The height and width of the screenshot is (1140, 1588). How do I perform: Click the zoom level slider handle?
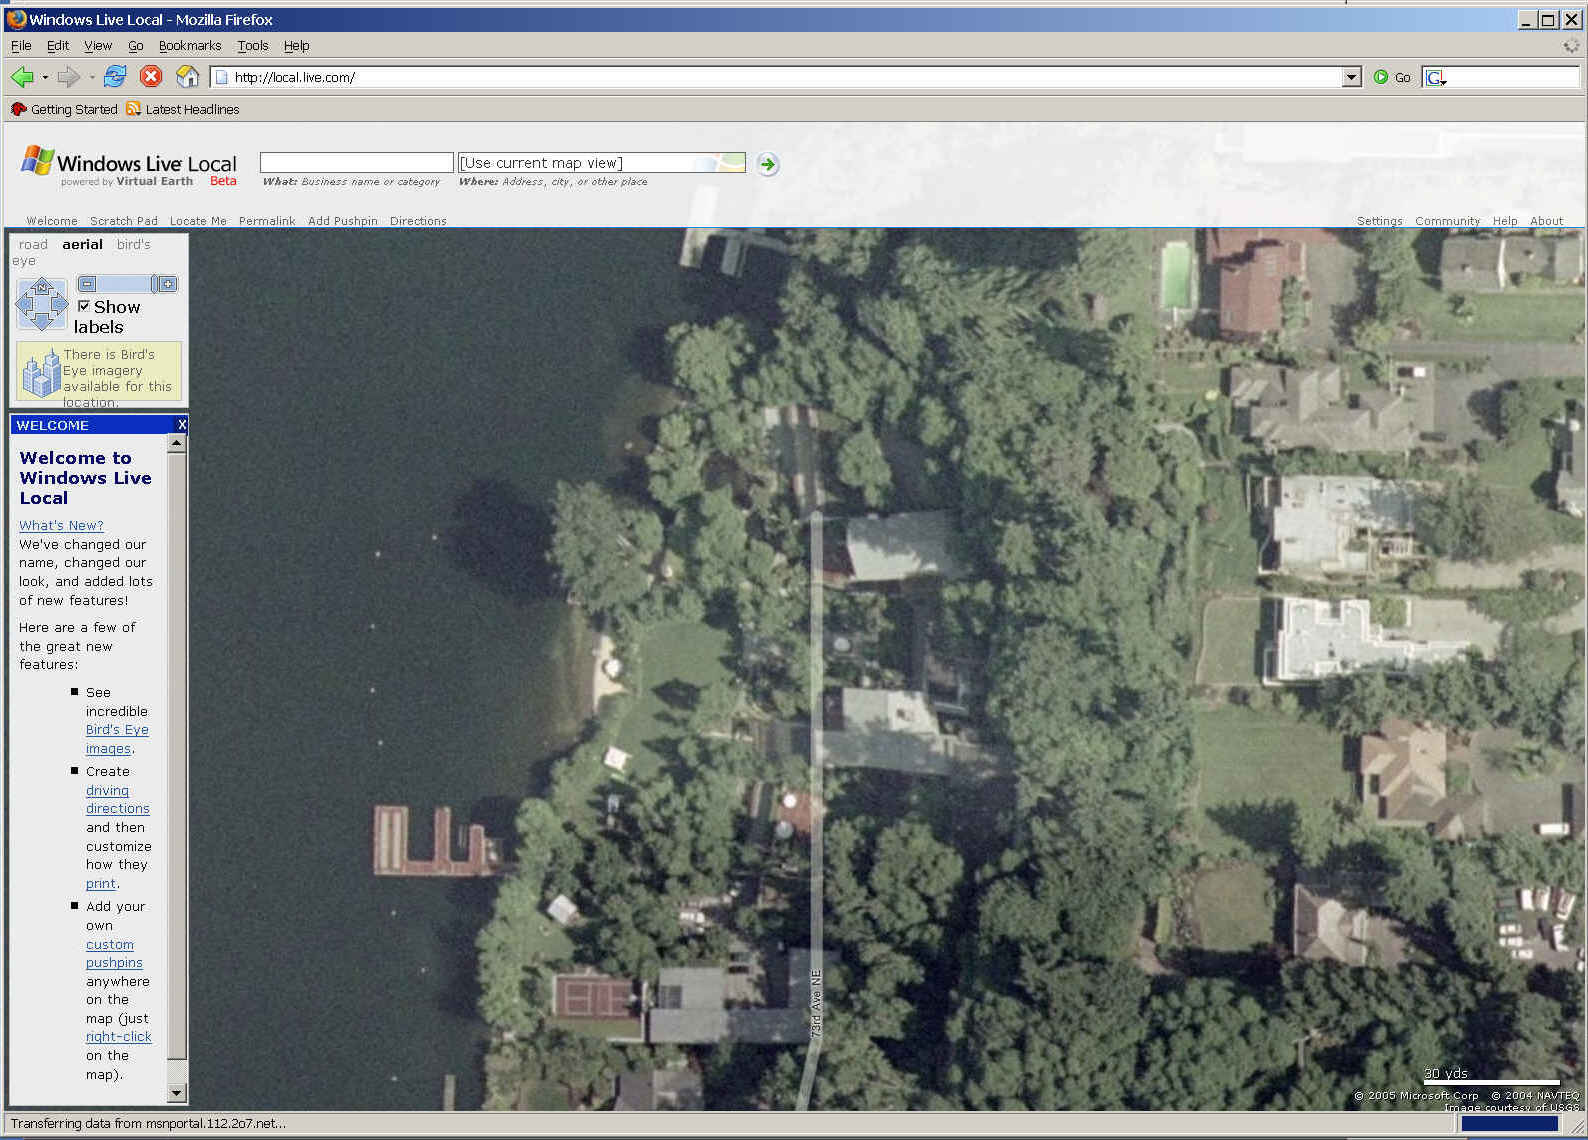155,284
